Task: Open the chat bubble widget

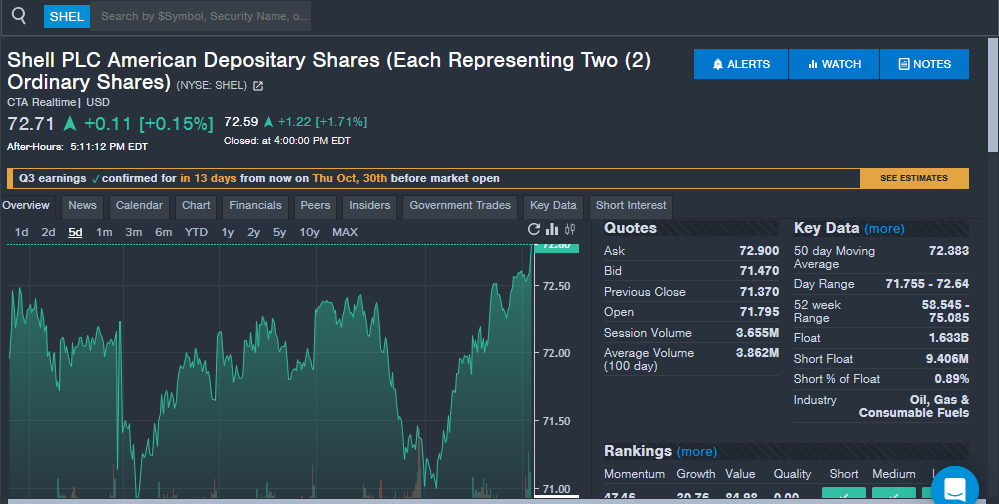Action: point(953,488)
